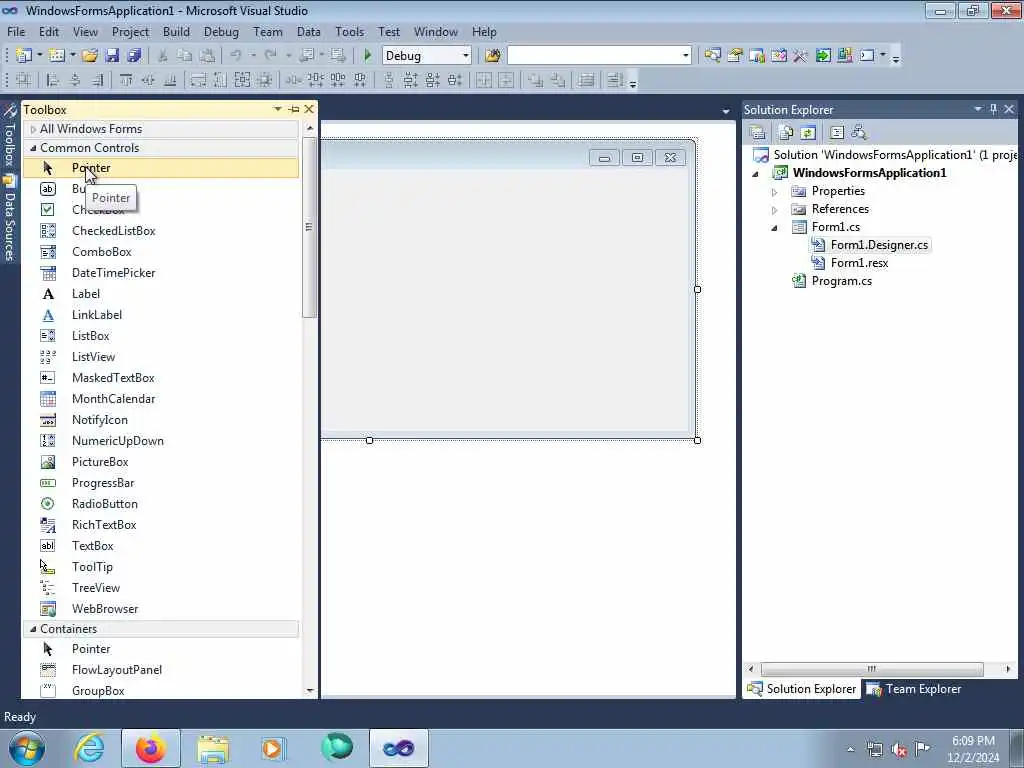
Task: Launch Firefox from the taskbar
Action: pos(151,748)
